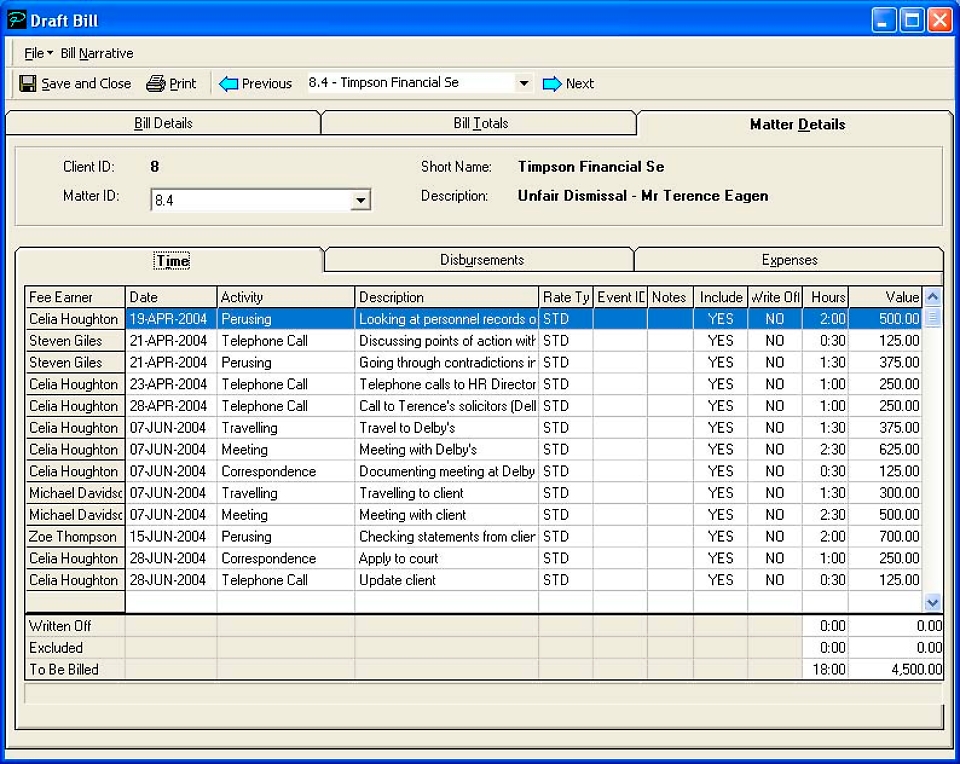Click the 'Meeting with client' description cell
This screenshot has width=960, height=764.
tap(446, 515)
